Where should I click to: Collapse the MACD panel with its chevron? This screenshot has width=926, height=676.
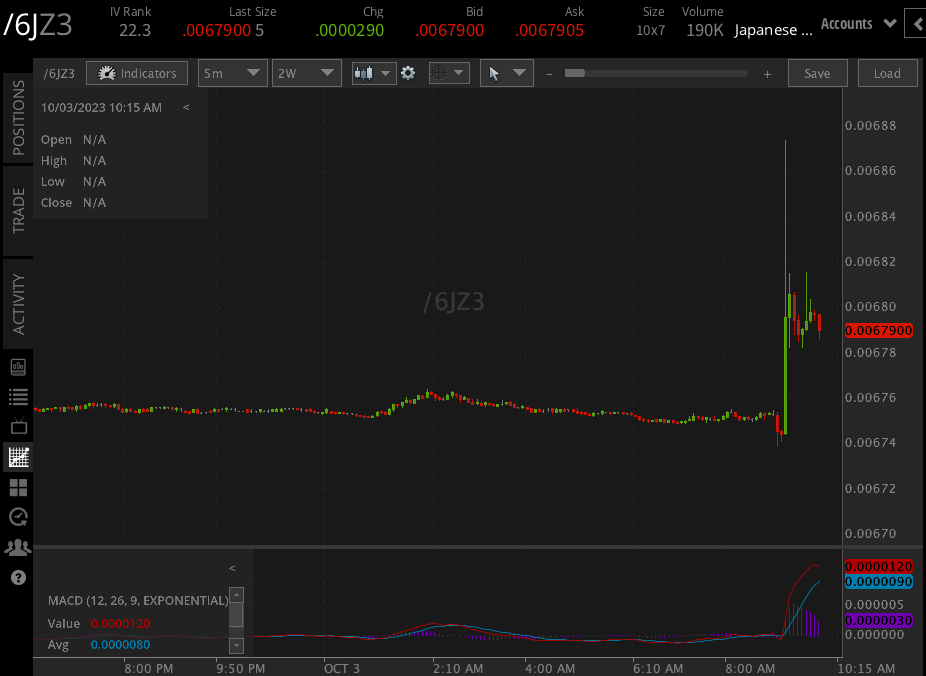pos(231,567)
